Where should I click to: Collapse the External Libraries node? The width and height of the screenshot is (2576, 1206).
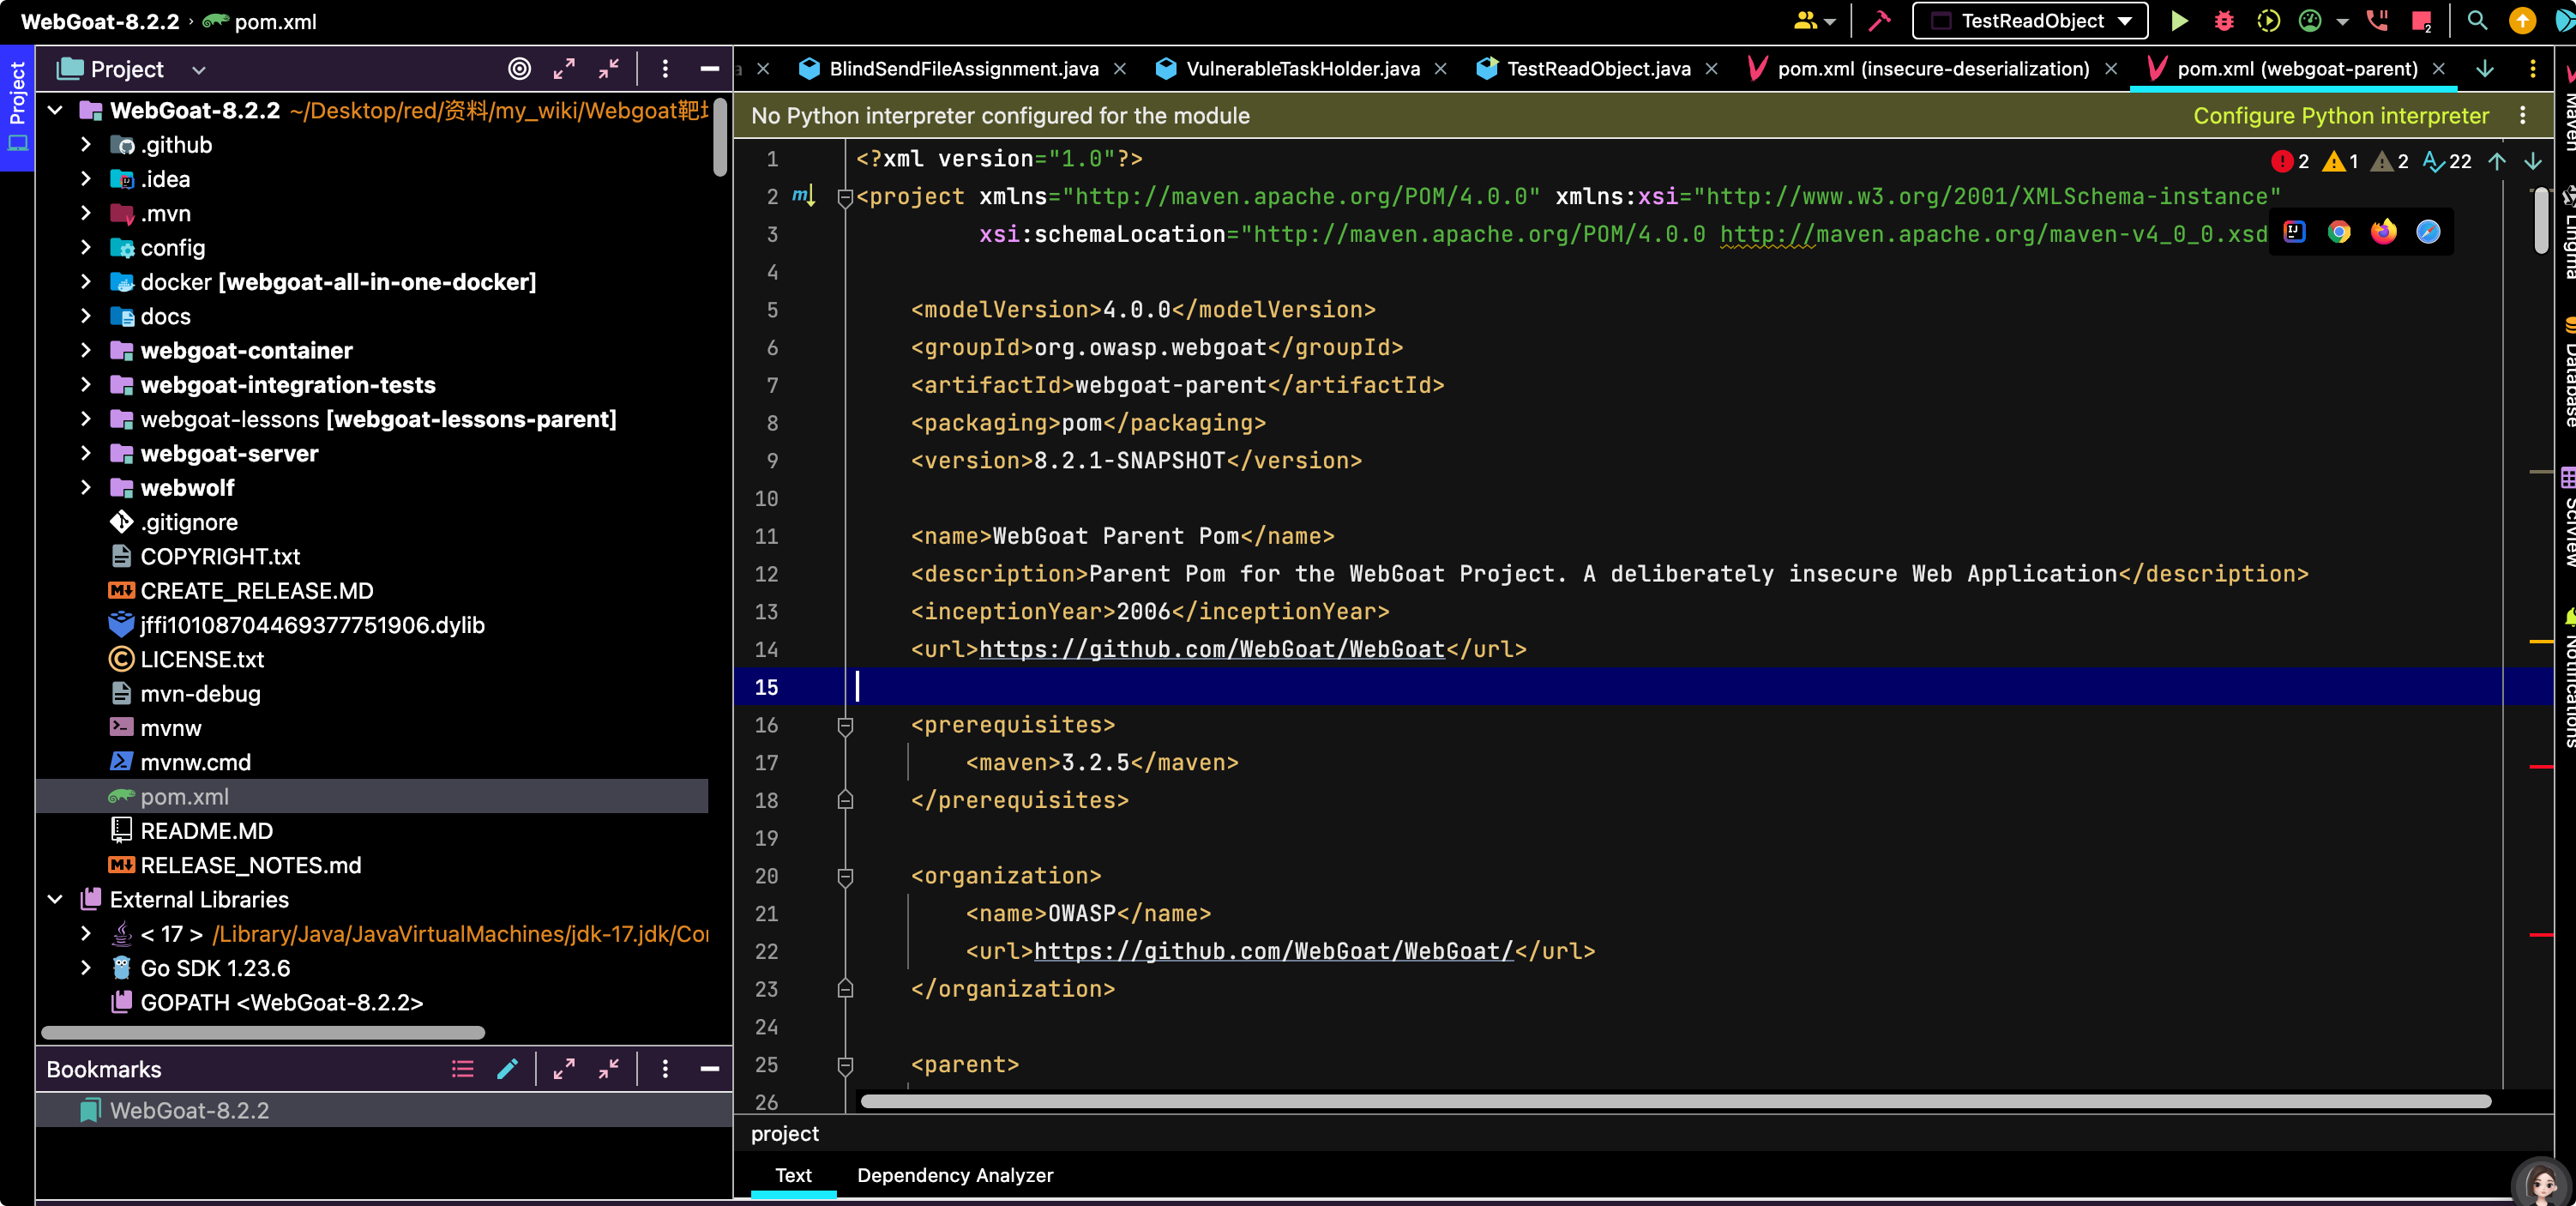(55, 899)
